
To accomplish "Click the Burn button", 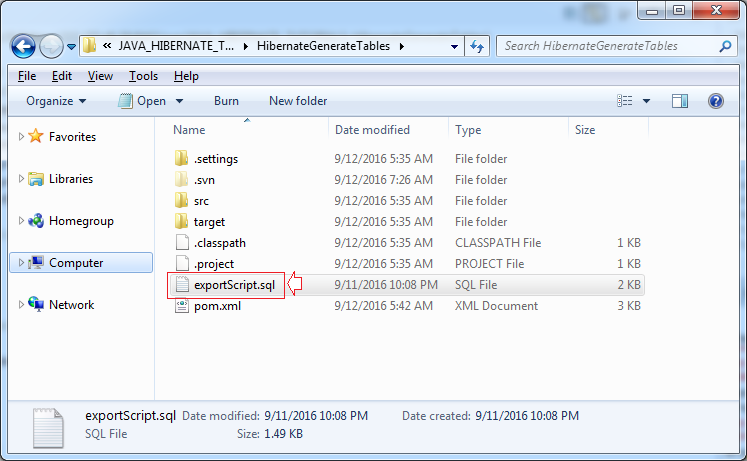I will (226, 101).
